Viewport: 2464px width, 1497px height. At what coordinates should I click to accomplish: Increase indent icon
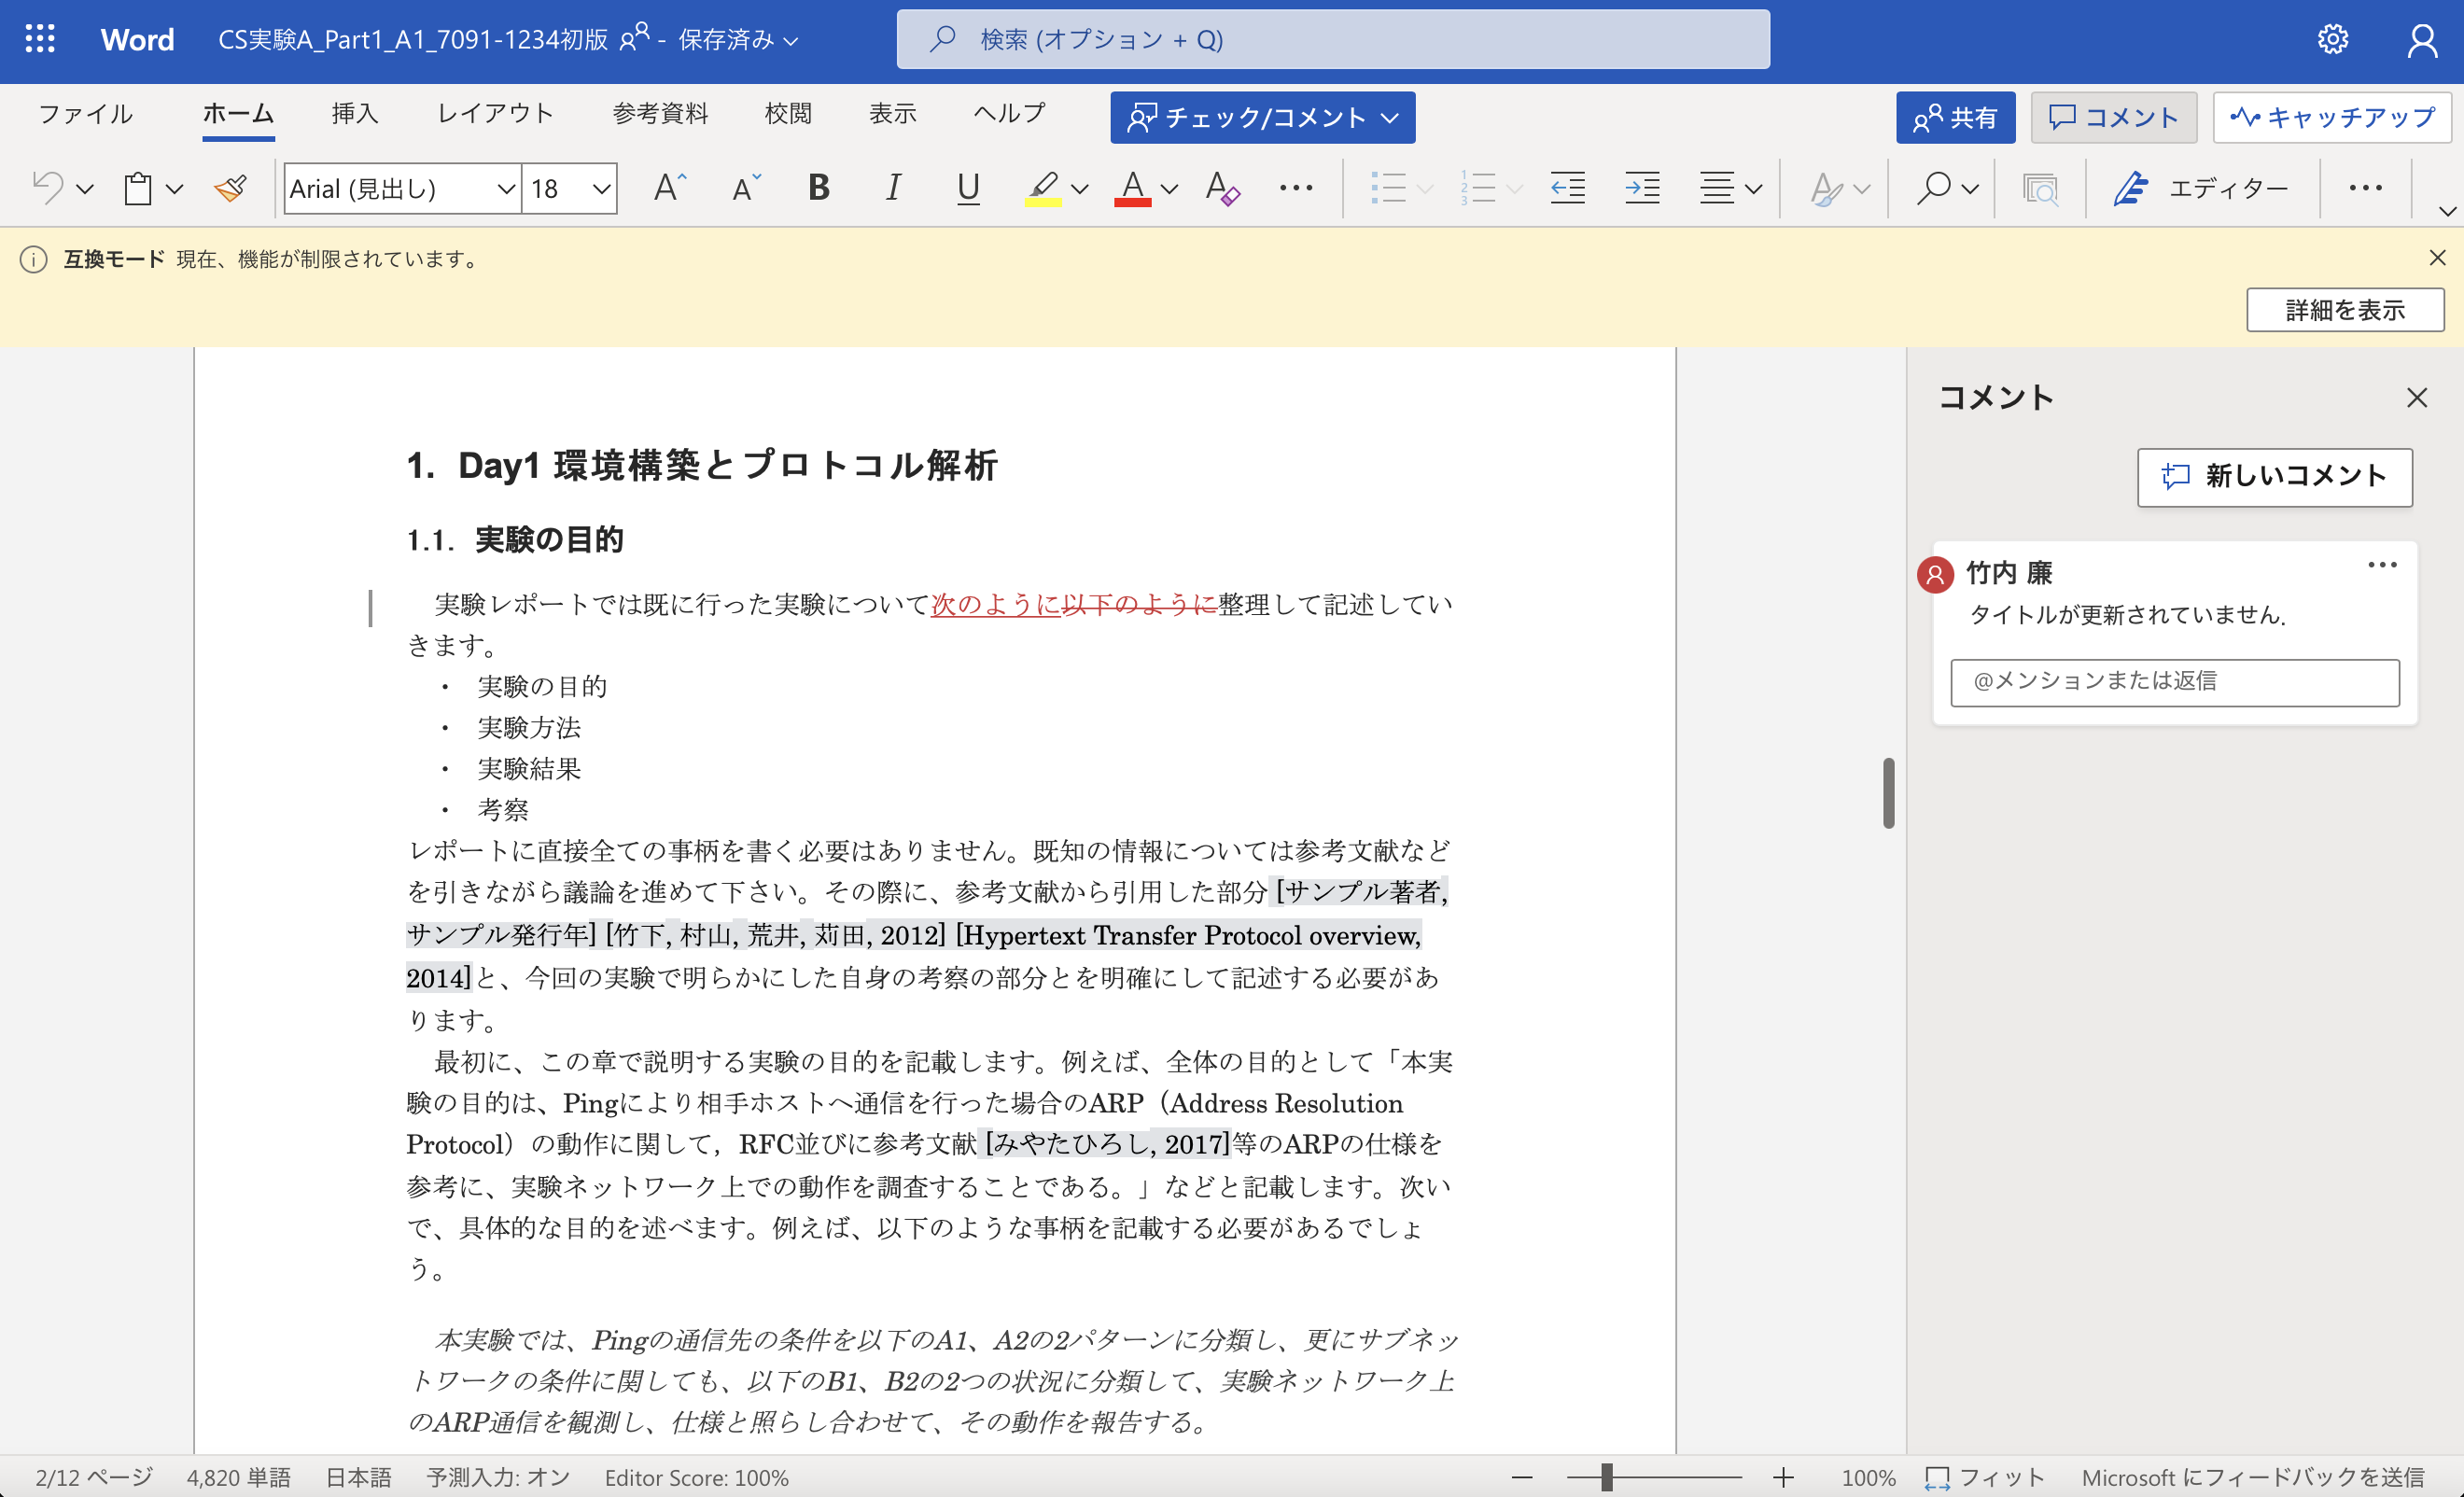[1642, 188]
